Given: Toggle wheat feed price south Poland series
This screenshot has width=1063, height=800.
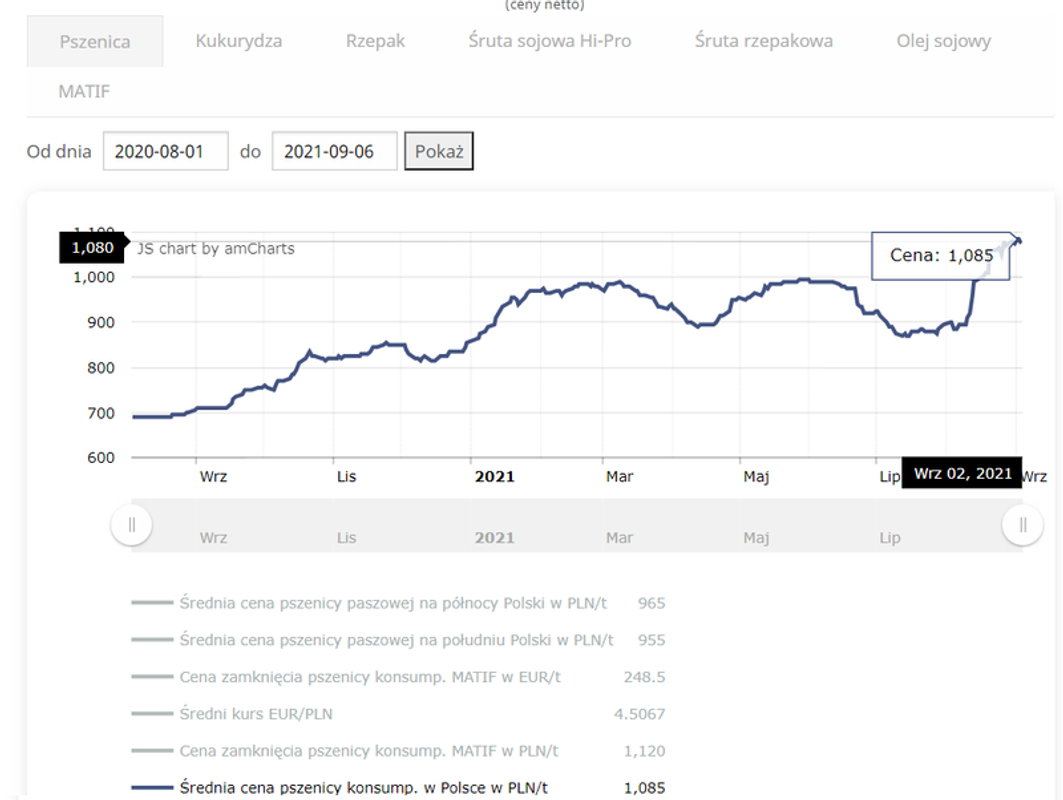Looking at the screenshot, I should point(399,639).
